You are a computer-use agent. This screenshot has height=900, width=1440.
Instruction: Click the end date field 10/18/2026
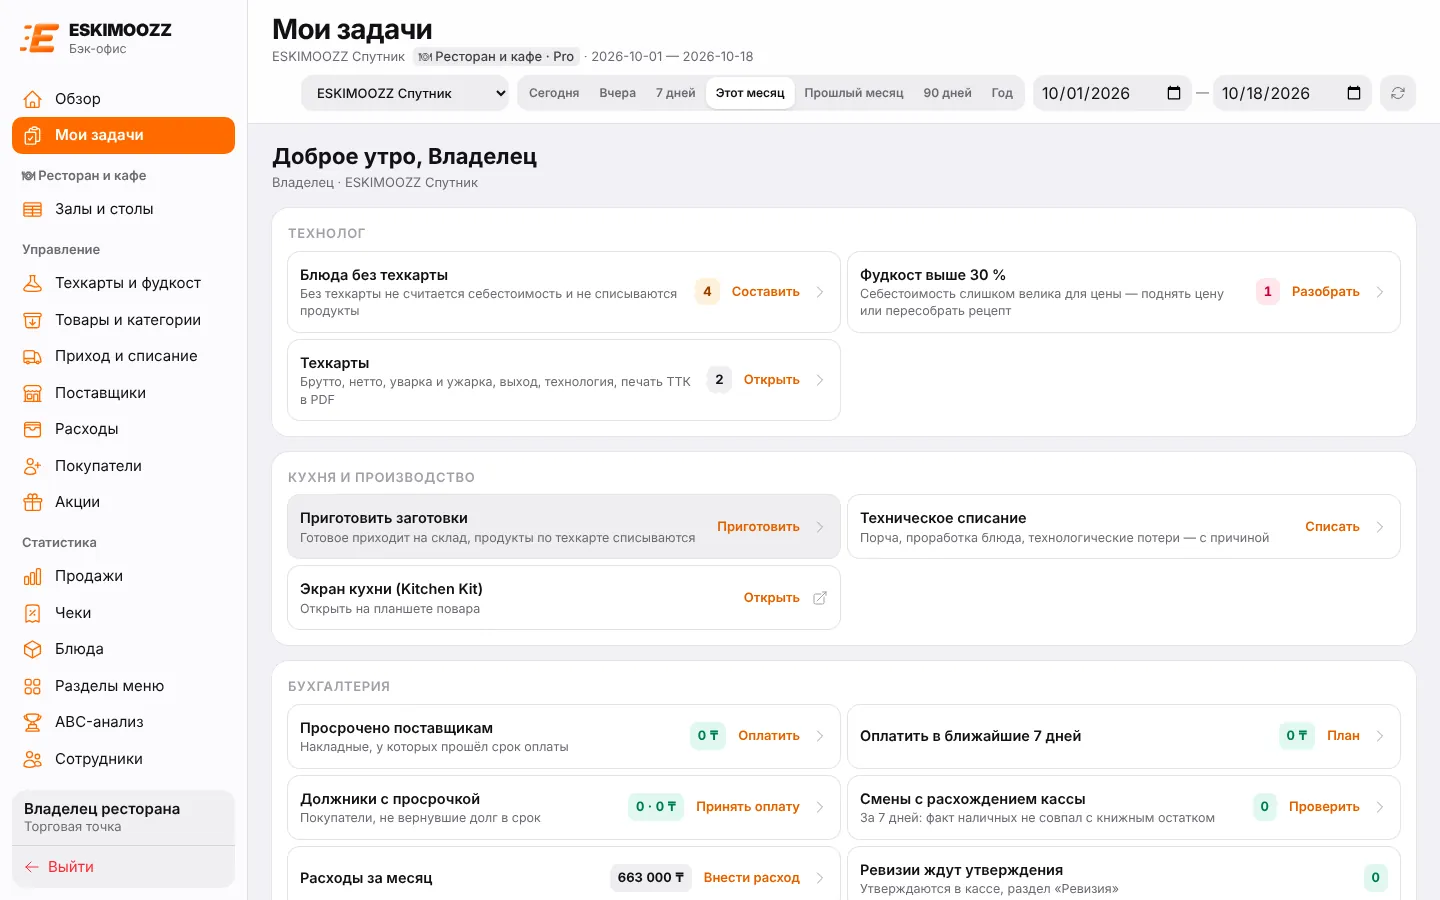(x=1292, y=93)
